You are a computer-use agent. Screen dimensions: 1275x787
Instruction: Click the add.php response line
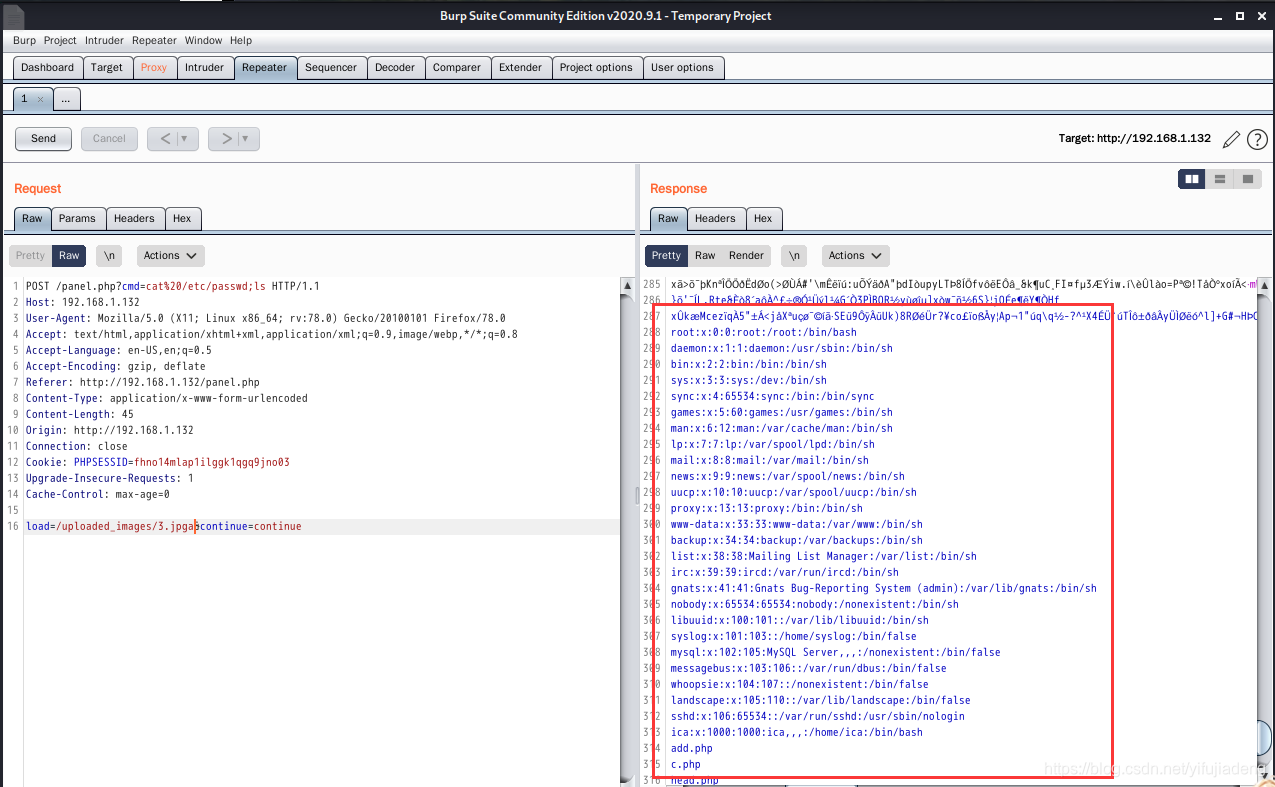[x=692, y=748]
